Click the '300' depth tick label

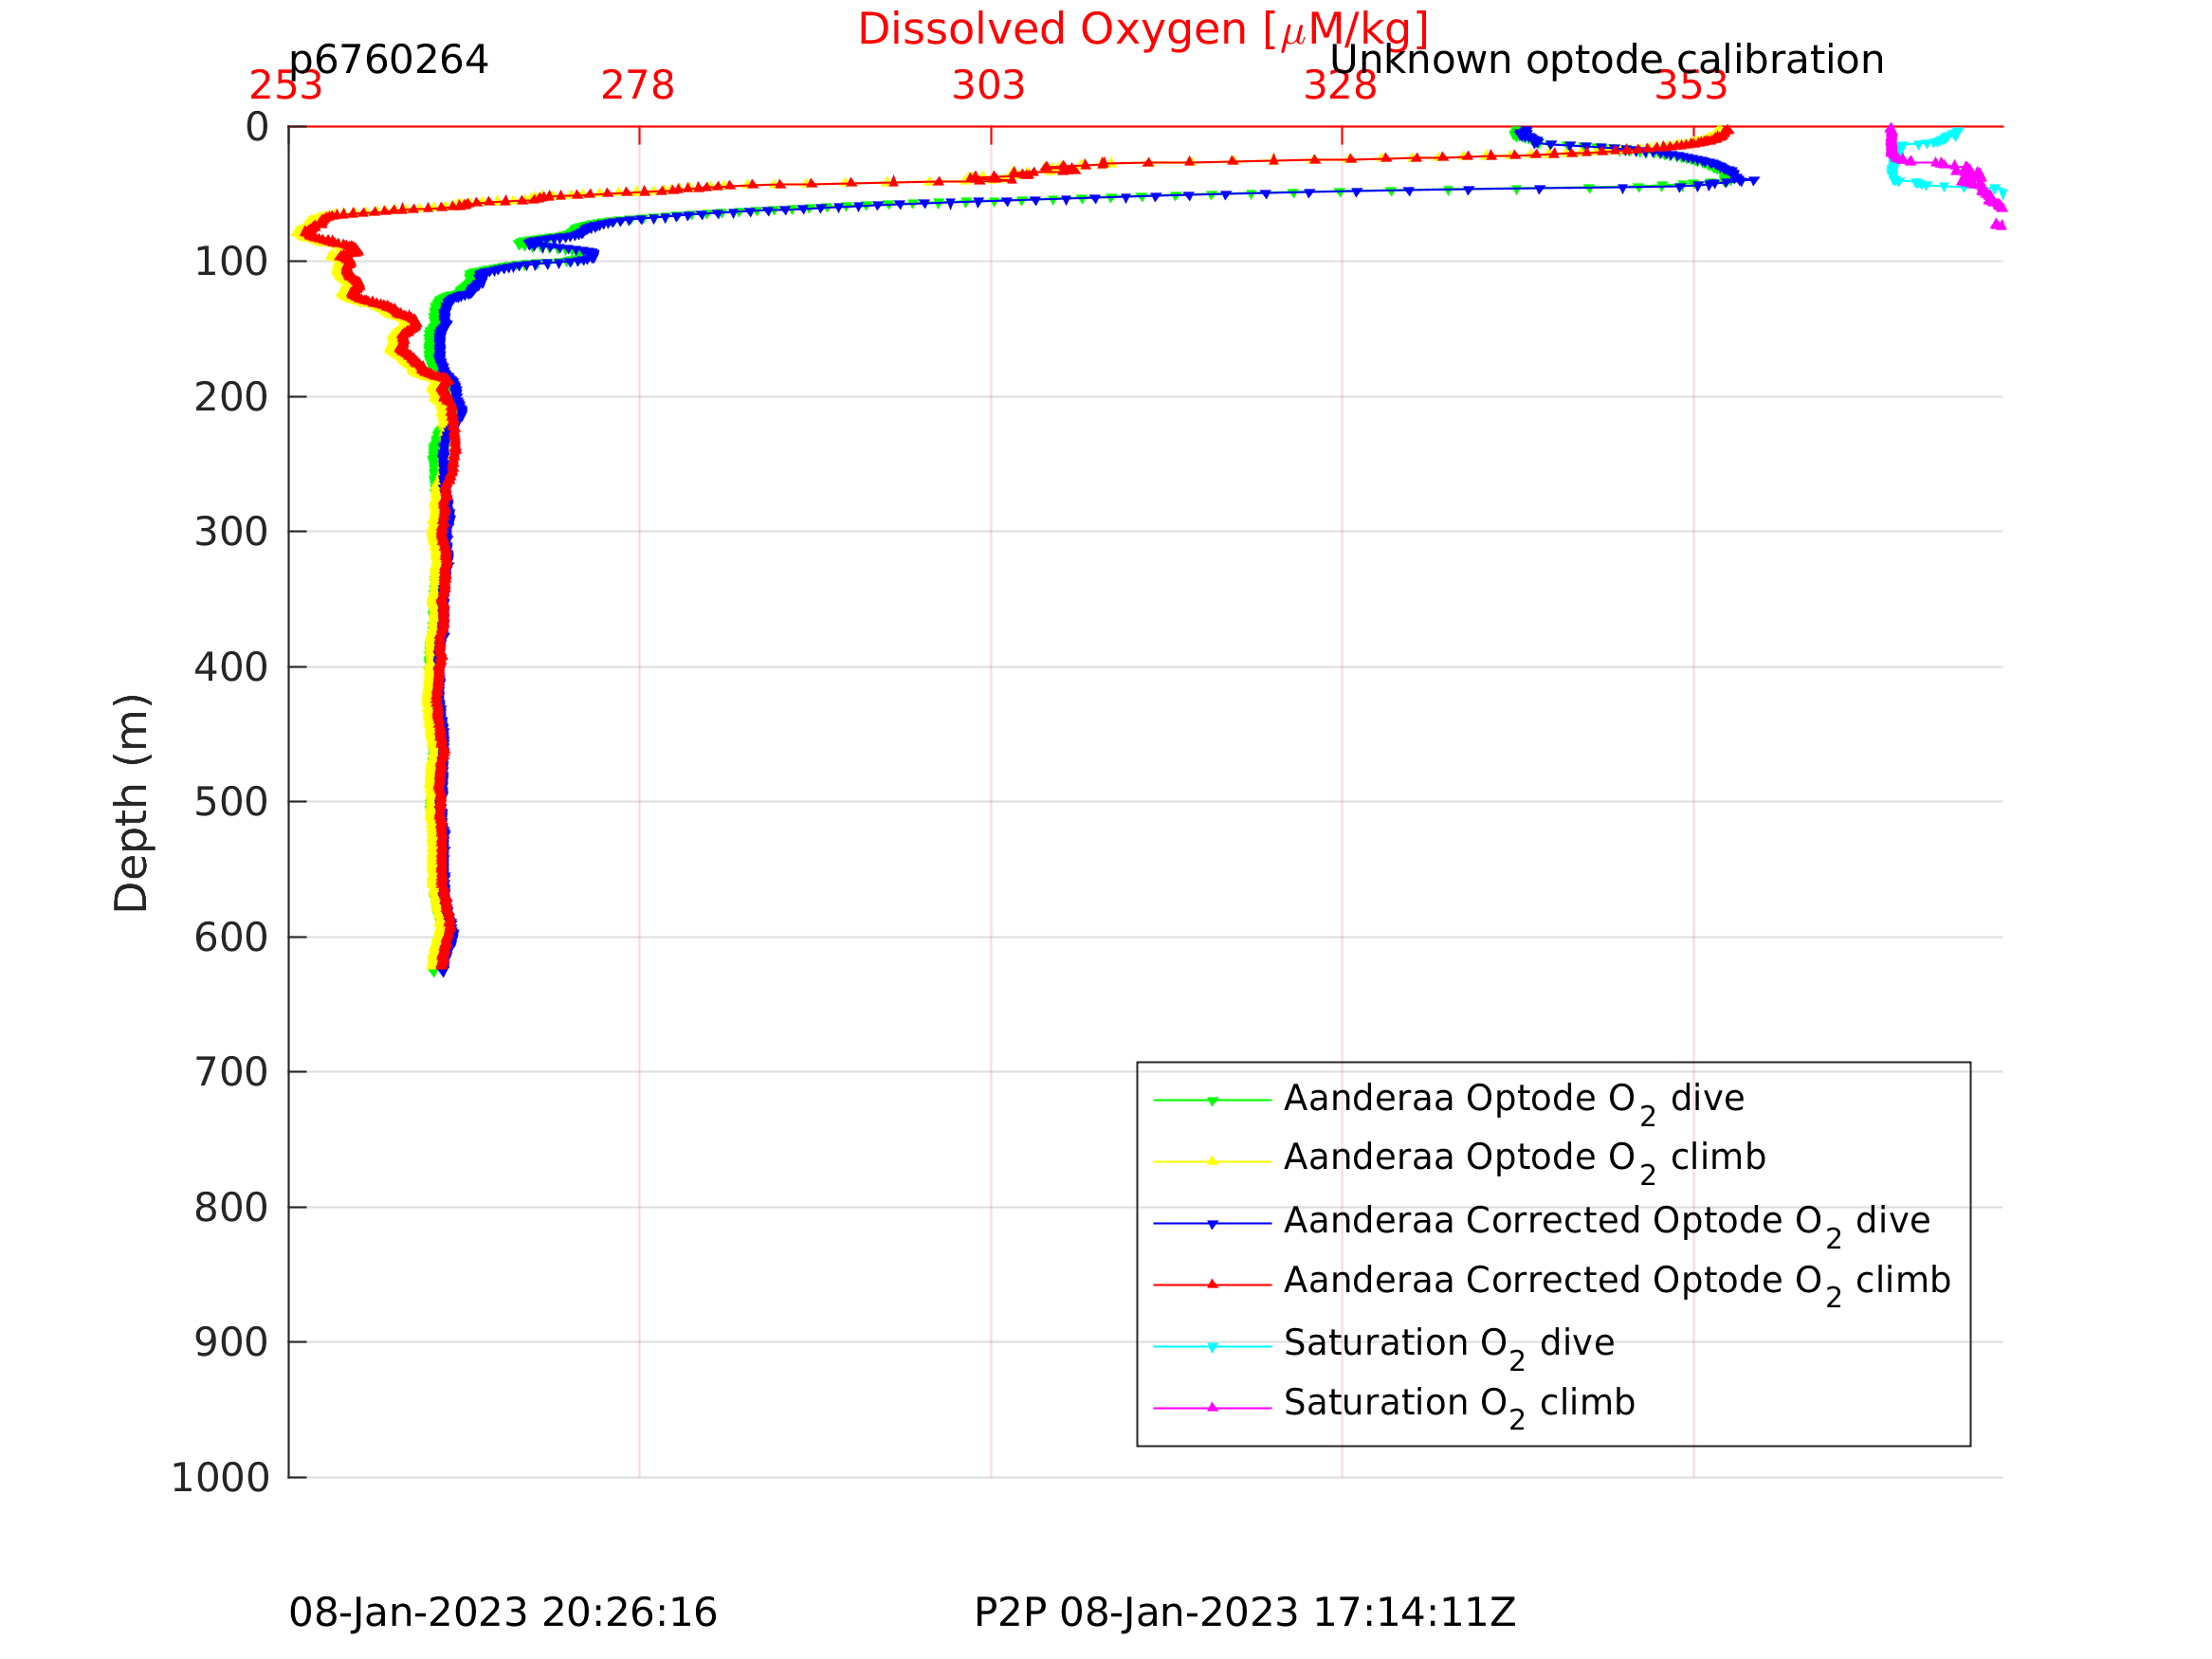coord(231,532)
